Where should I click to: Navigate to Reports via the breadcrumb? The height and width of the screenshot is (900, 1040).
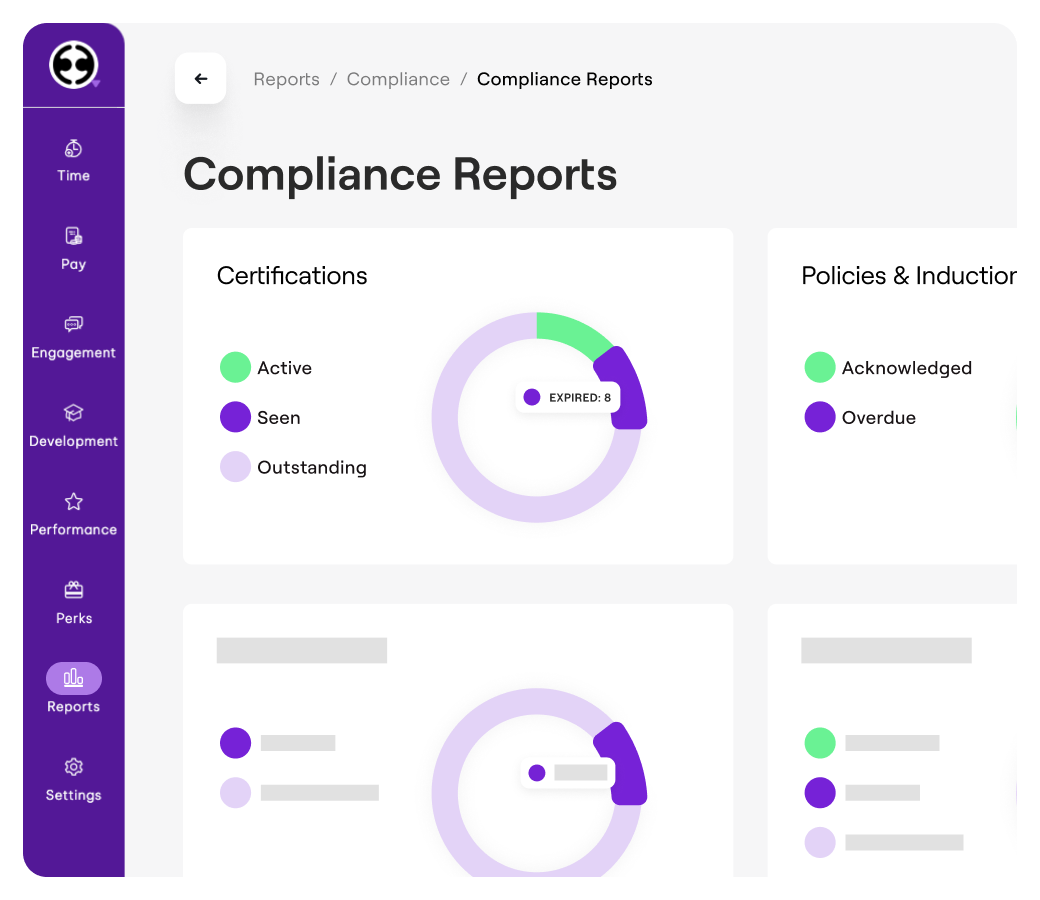[286, 79]
